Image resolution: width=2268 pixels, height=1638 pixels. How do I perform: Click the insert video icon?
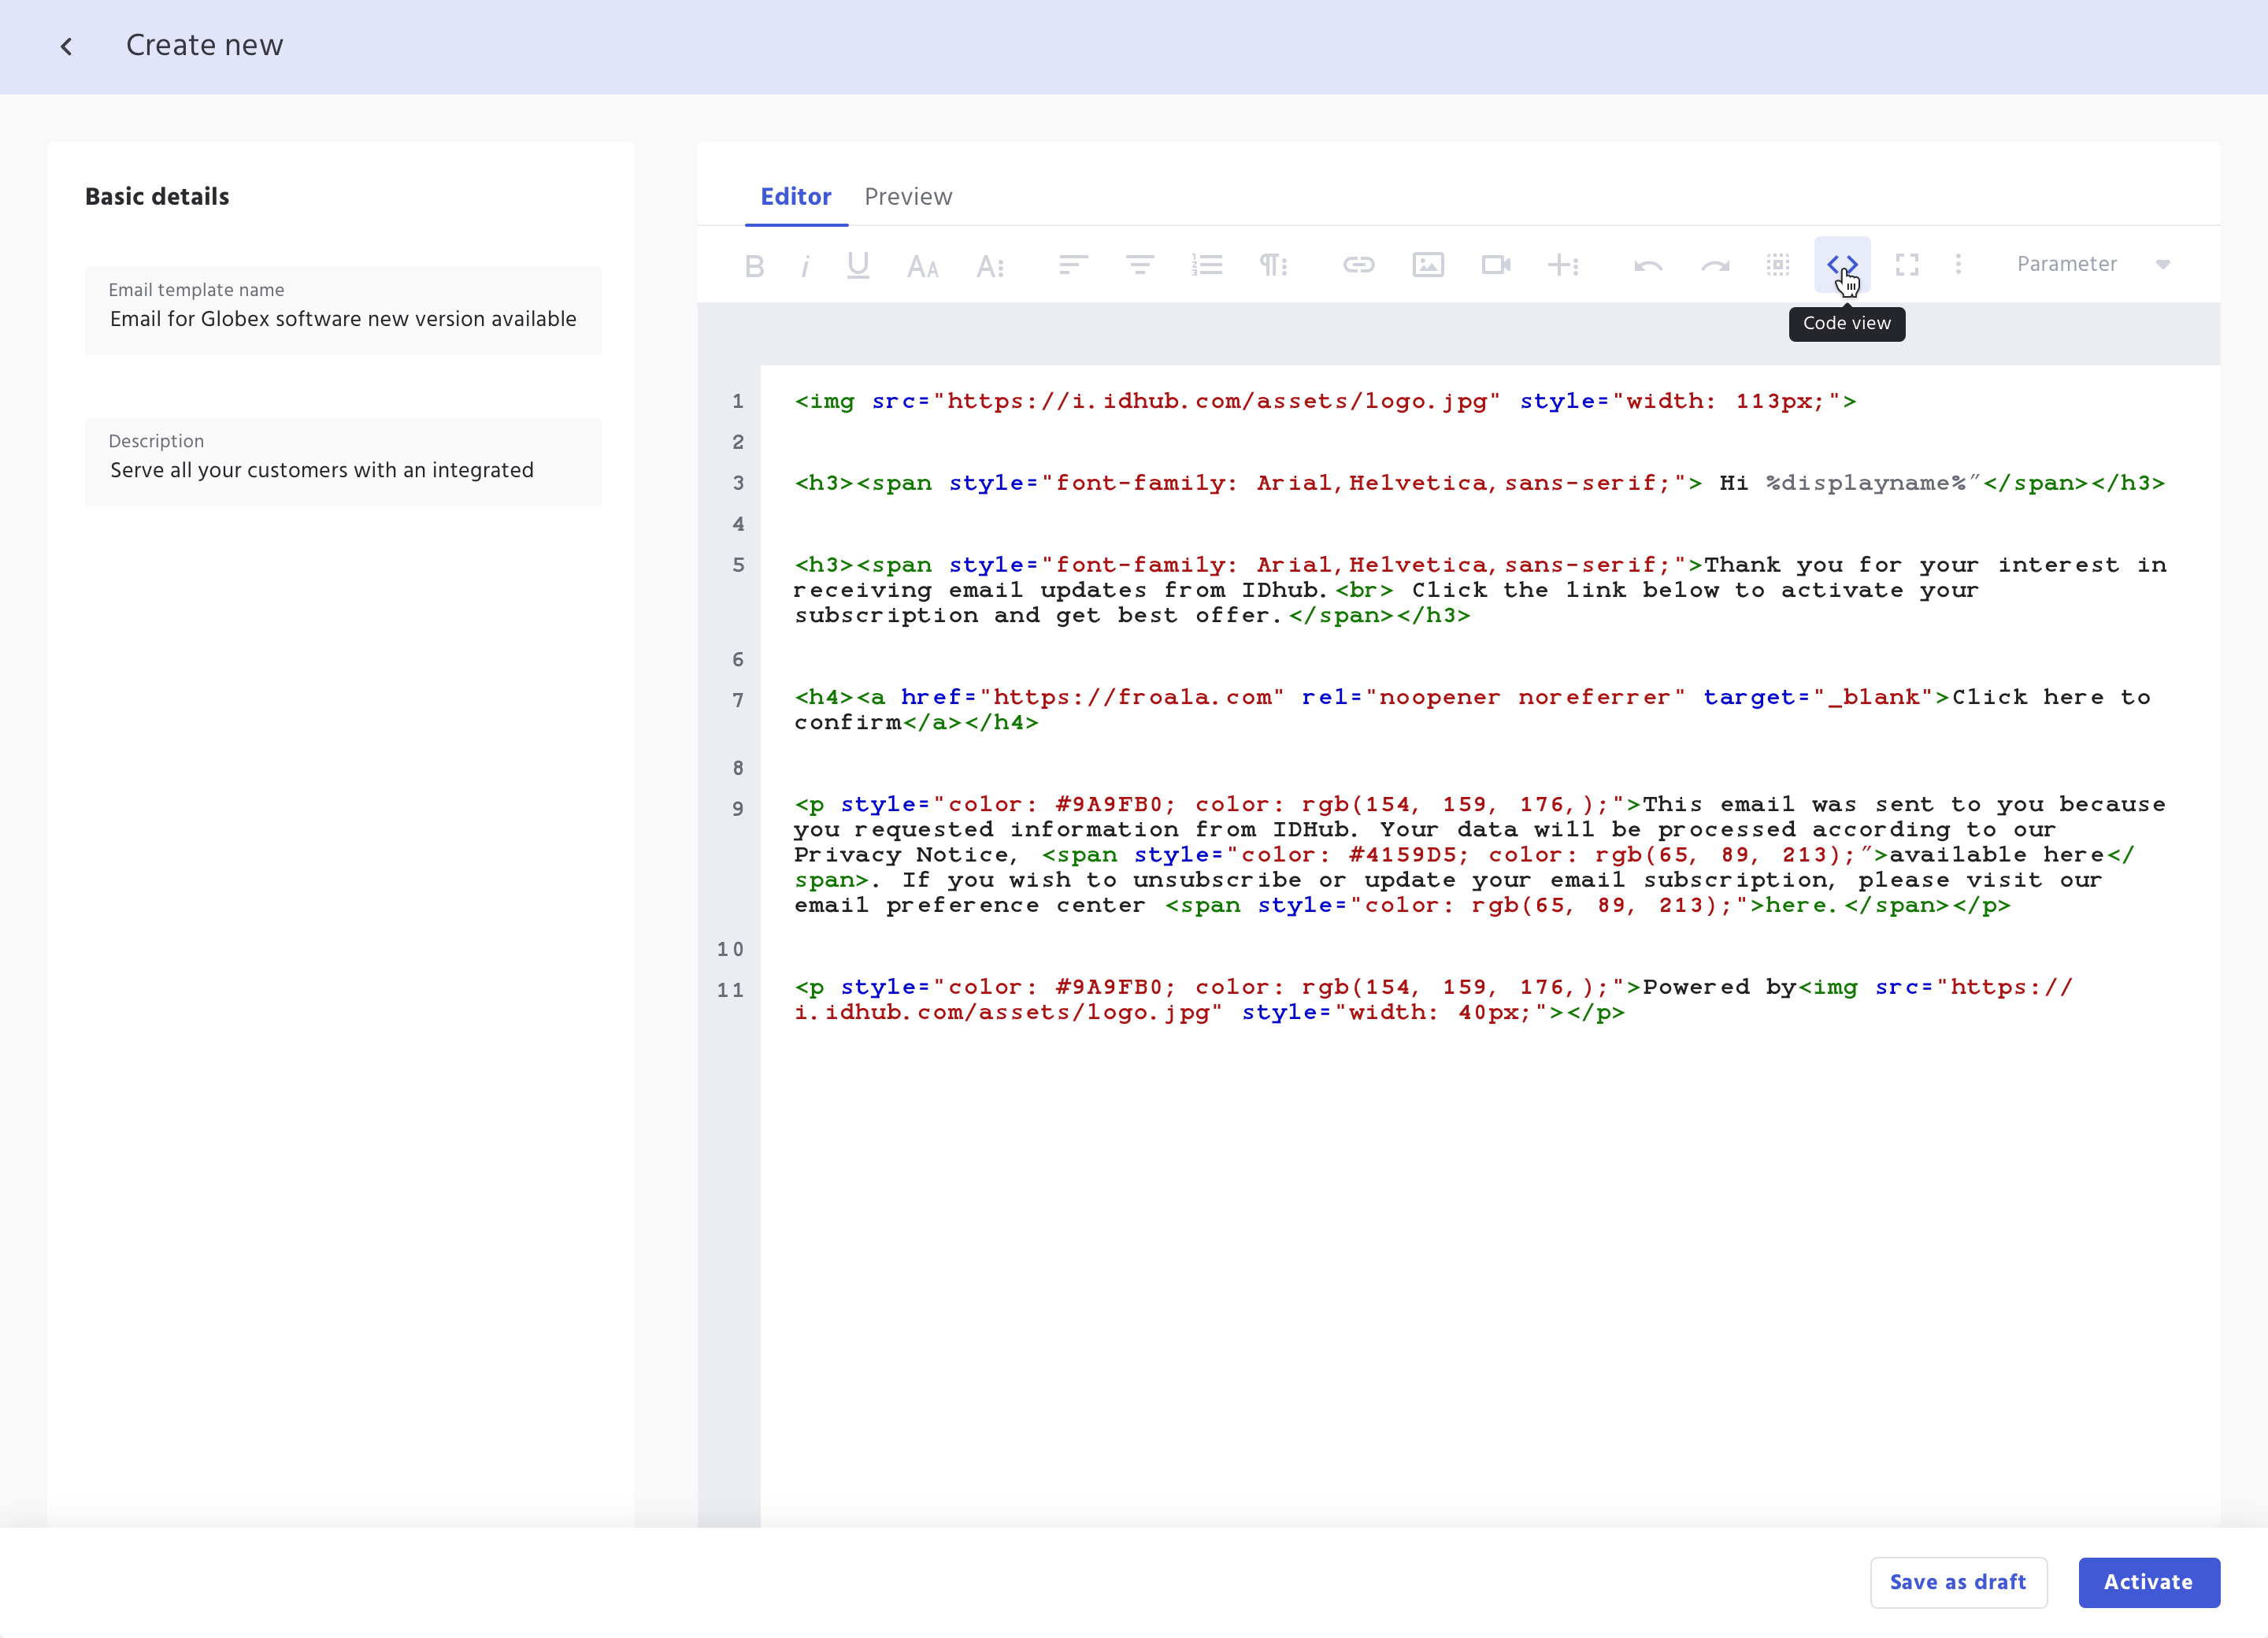[x=1495, y=265]
